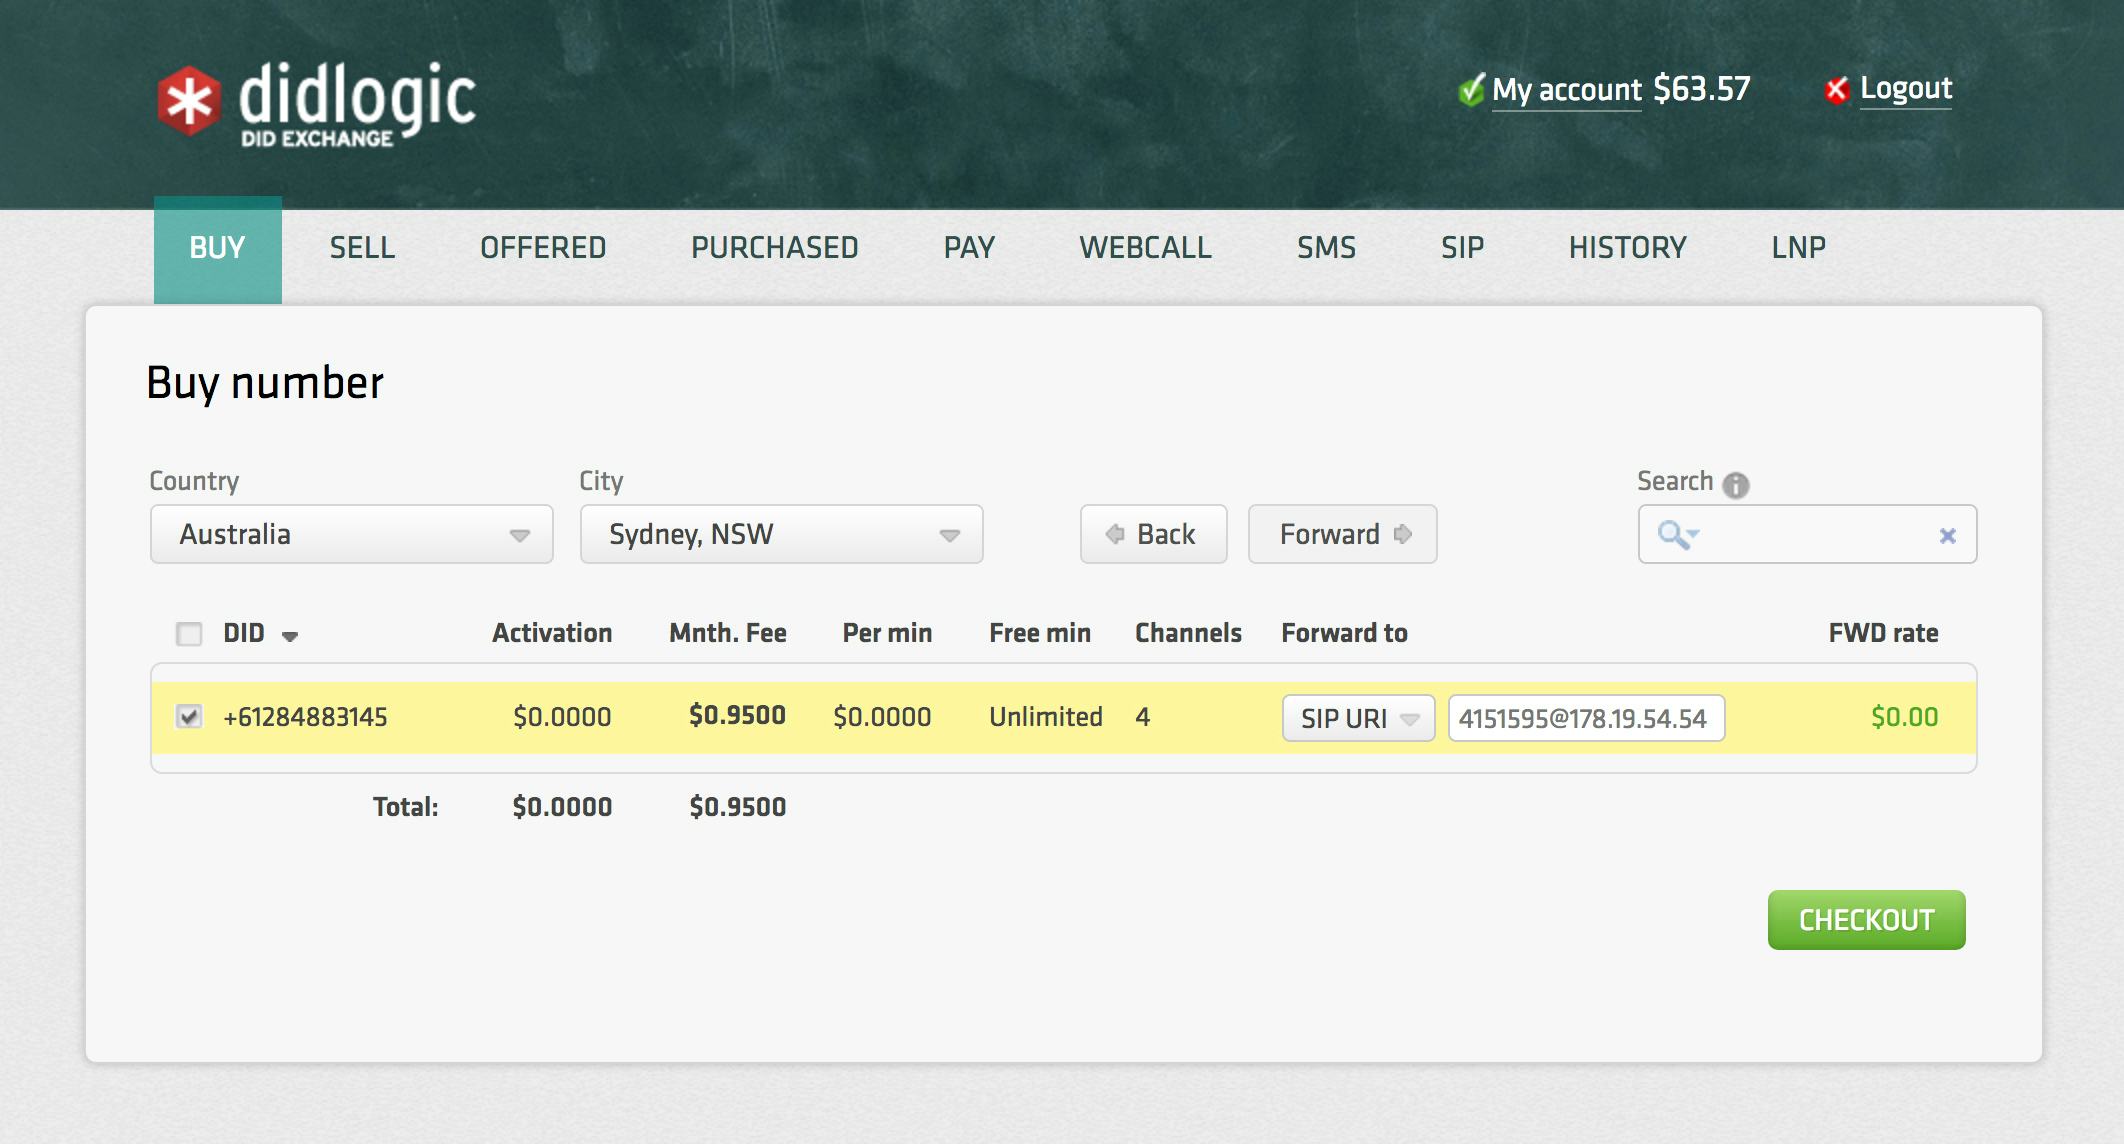Go to the WEBCALL tab
Screen dimensions: 2124x1144
click(1145, 248)
